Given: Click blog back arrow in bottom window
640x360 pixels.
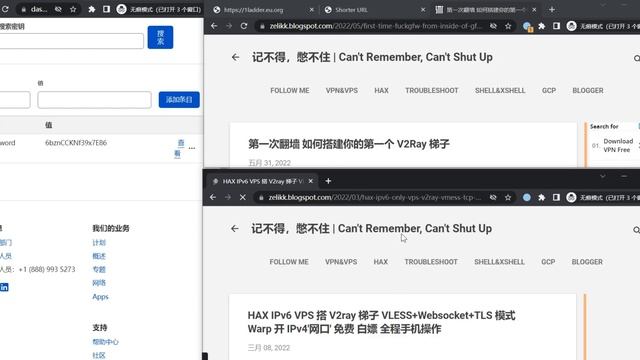Looking at the screenshot, I should [x=235, y=229].
